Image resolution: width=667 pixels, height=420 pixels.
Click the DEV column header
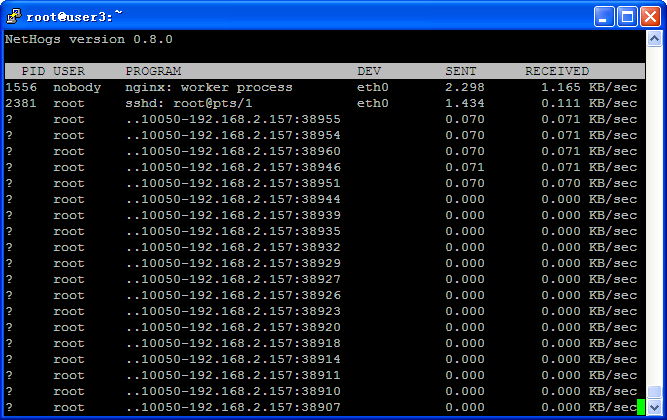point(369,71)
